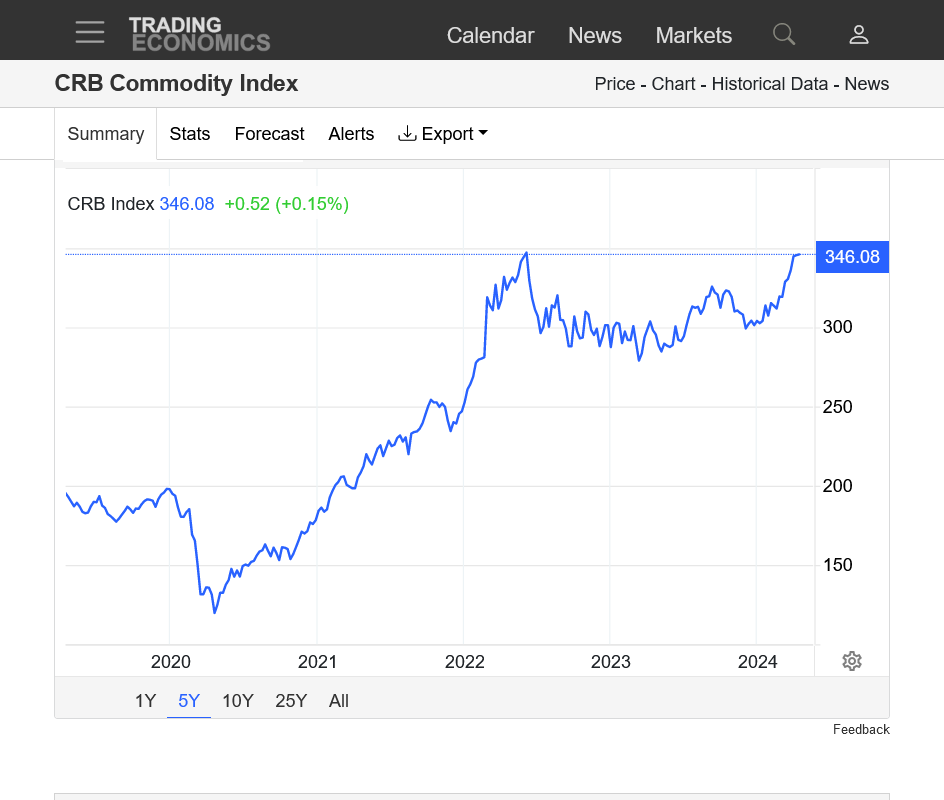Click the CRB Index value in blue

186,204
